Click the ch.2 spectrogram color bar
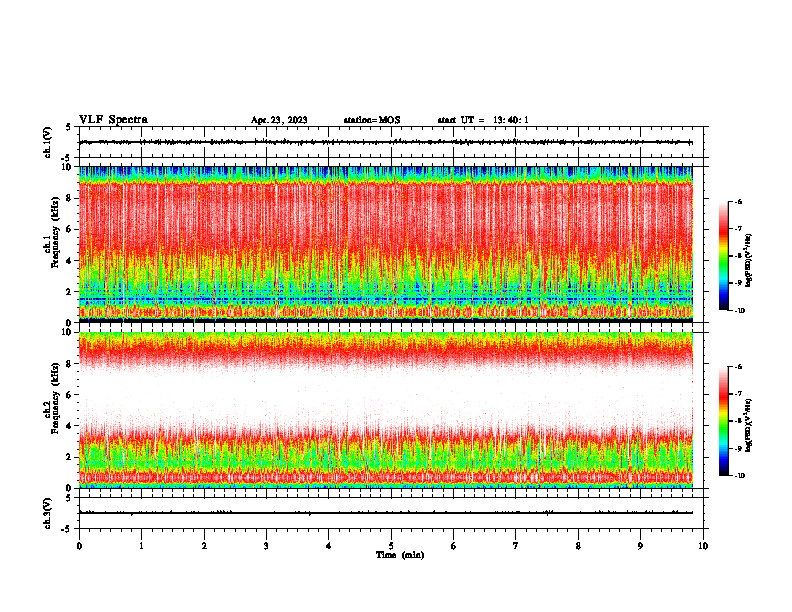This screenshot has width=792, height=612. click(724, 421)
